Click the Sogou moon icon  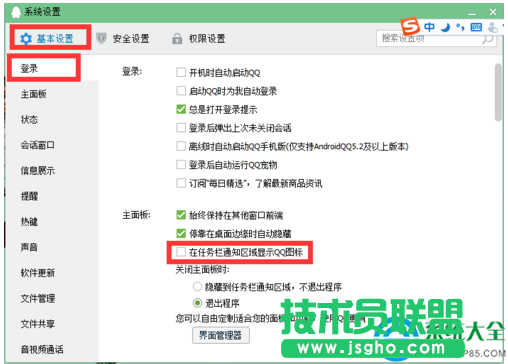pyautogui.click(x=445, y=27)
